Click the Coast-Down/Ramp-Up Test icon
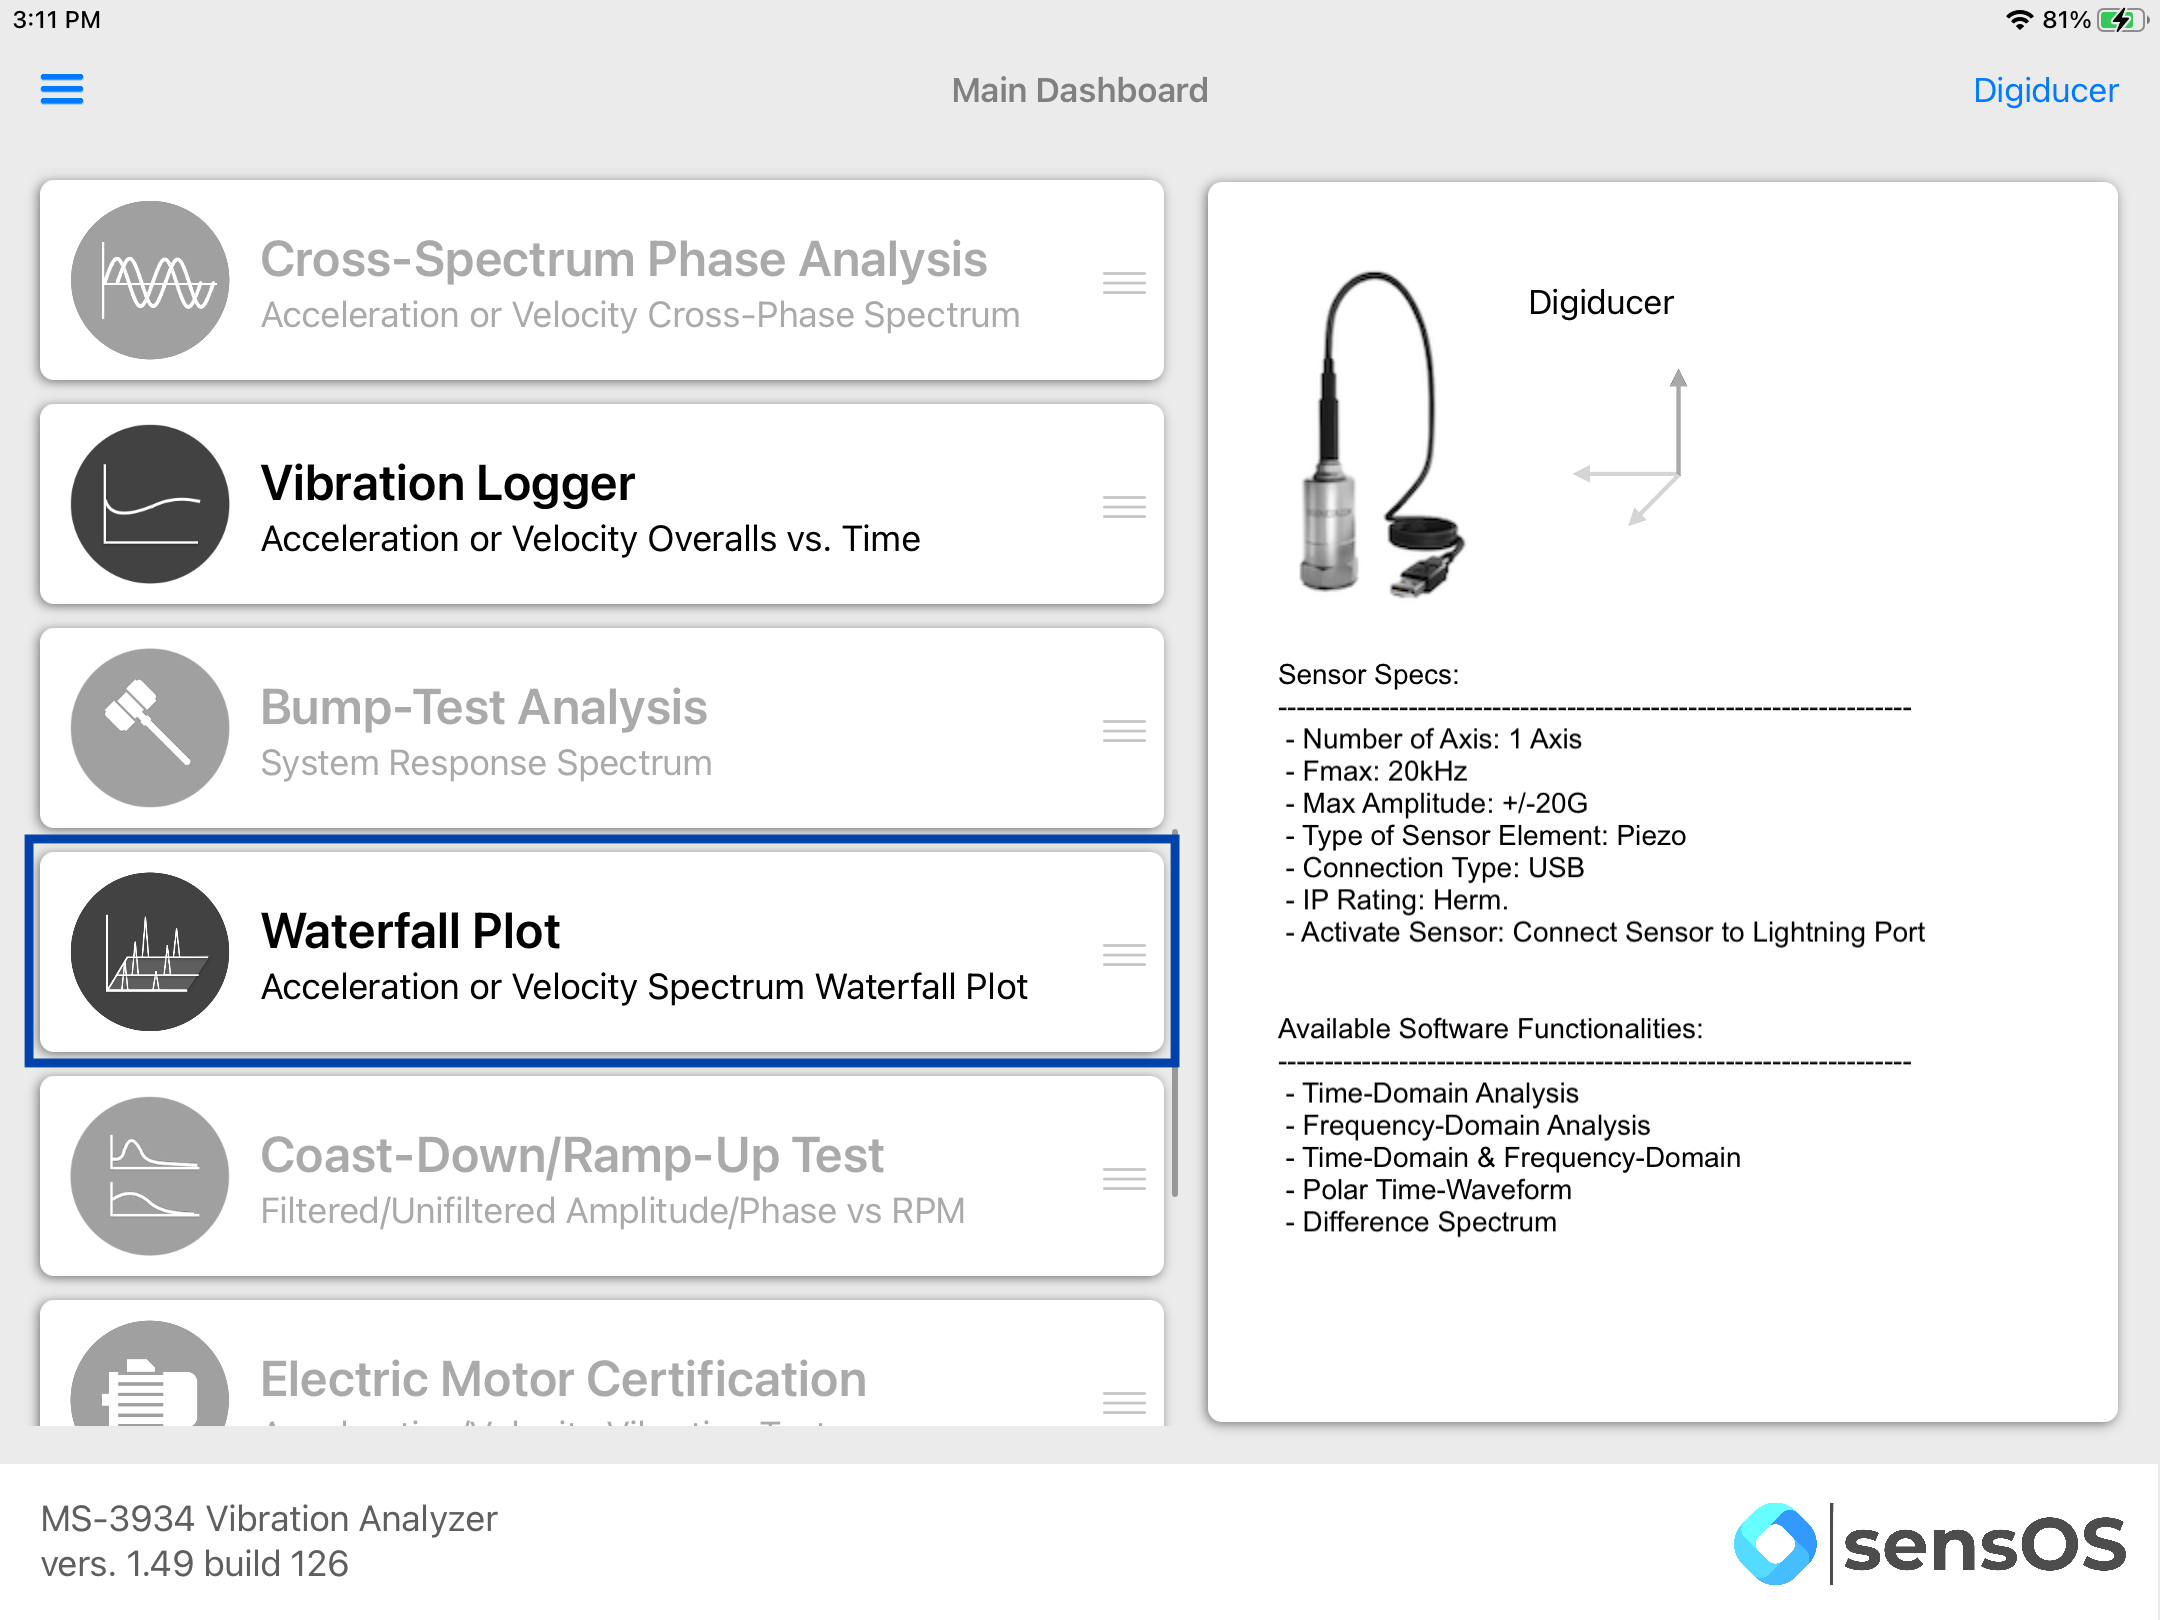 [x=150, y=1176]
